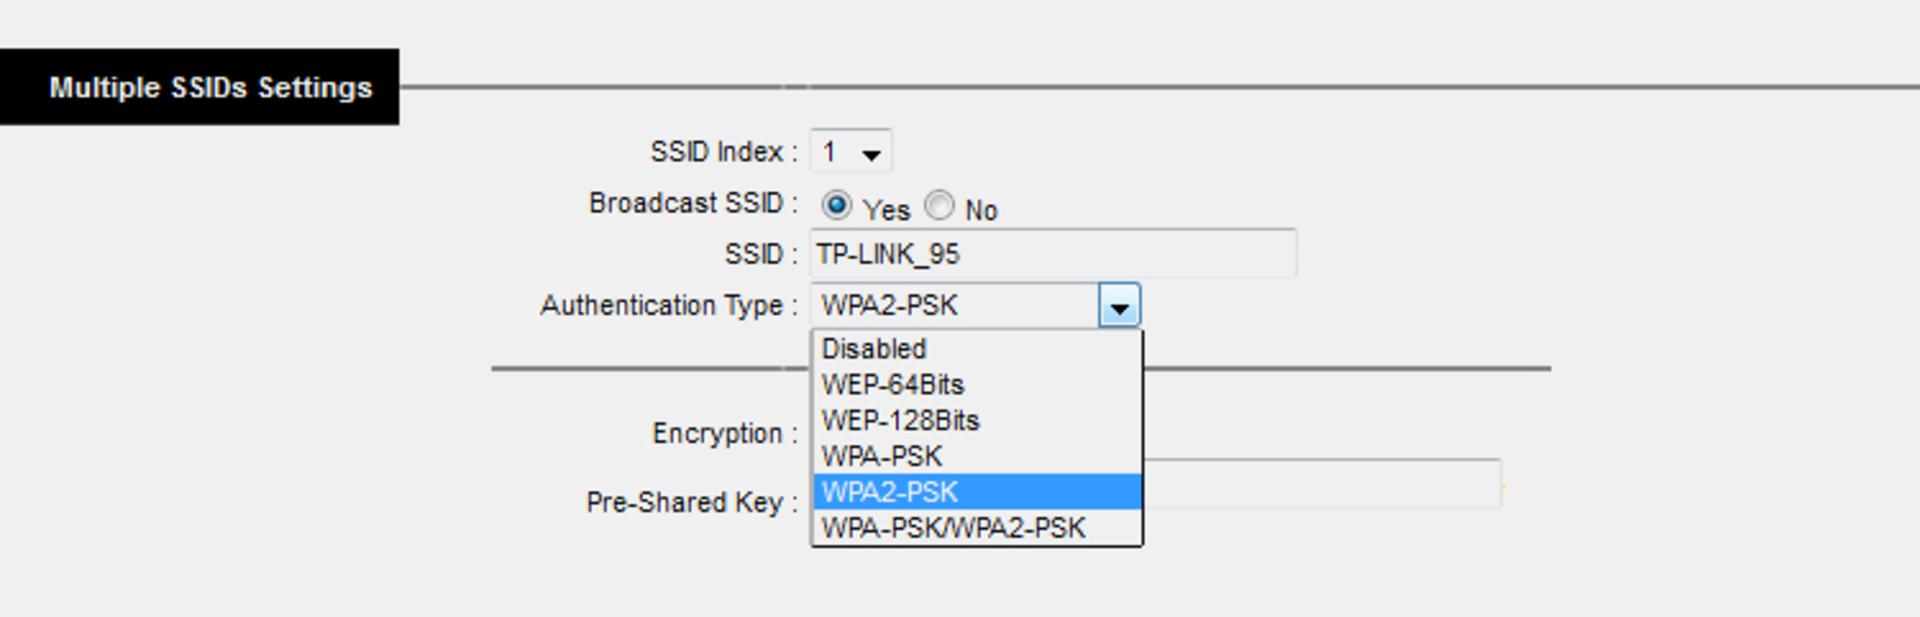
Task: Open the SSID Index dropdown
Action: pyautogui.click(x=850, y=152)
